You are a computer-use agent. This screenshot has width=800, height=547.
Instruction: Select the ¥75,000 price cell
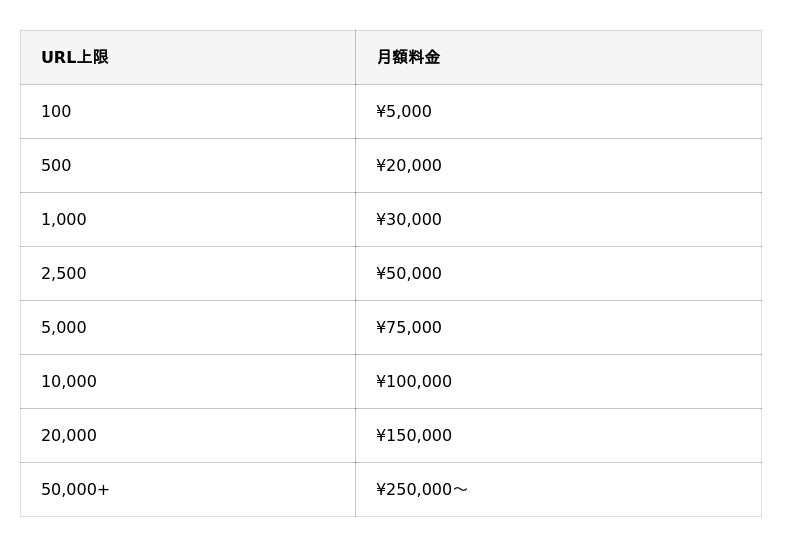click(409, 328)
